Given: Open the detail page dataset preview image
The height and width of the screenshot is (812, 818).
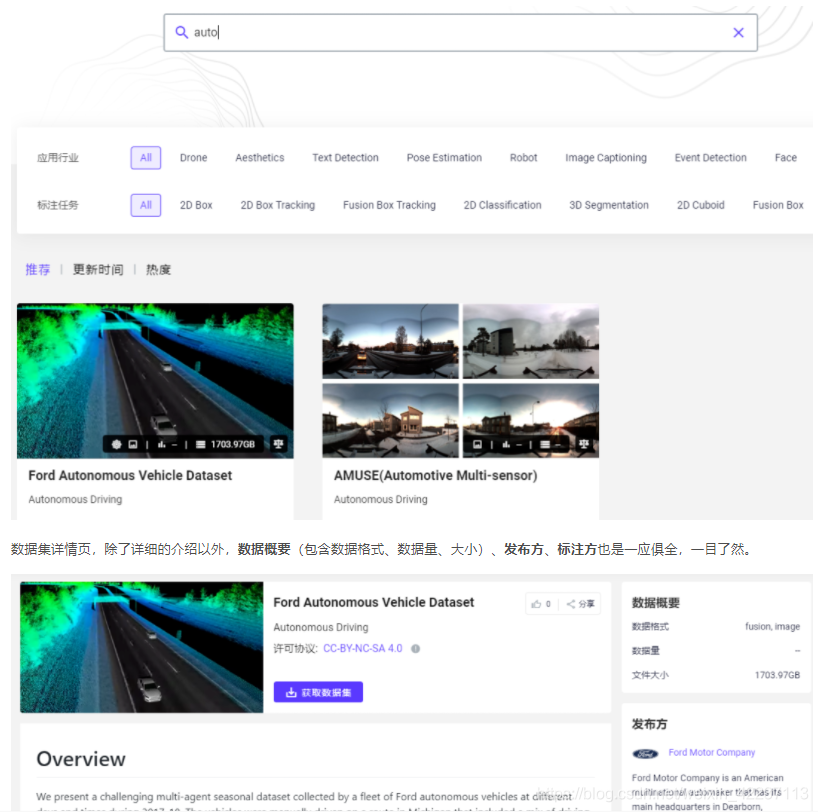Looking at the screenshot, I should click(142, 647).
